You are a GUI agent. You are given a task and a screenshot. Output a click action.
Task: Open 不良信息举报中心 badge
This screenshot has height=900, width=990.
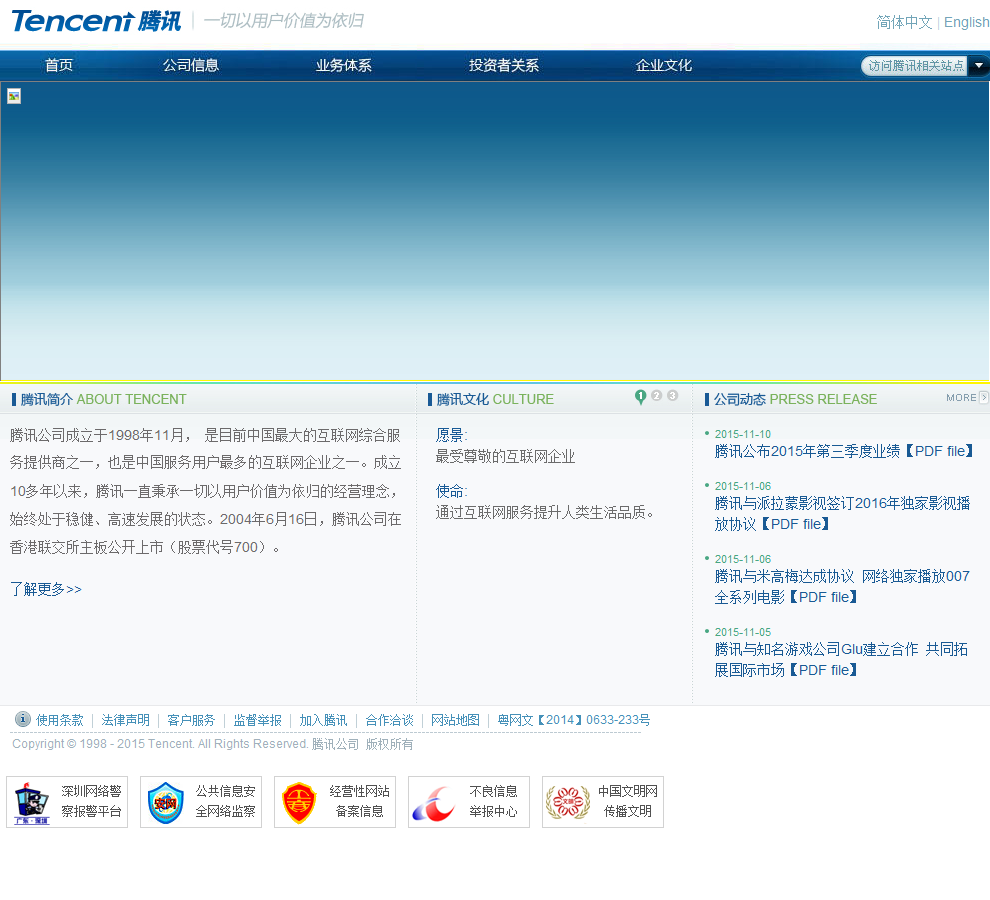click(468, 801)
